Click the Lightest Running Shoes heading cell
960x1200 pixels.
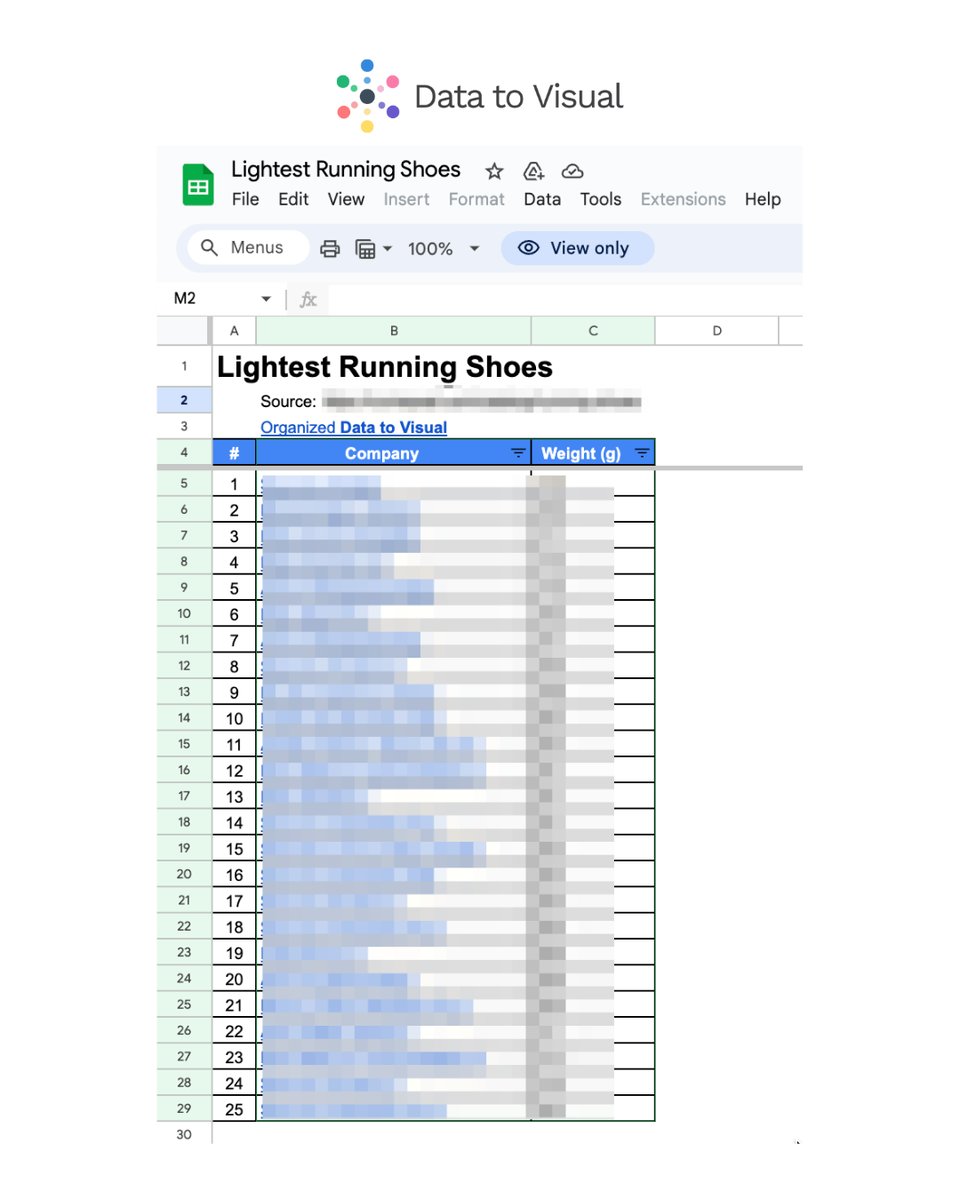pos(385,367)
